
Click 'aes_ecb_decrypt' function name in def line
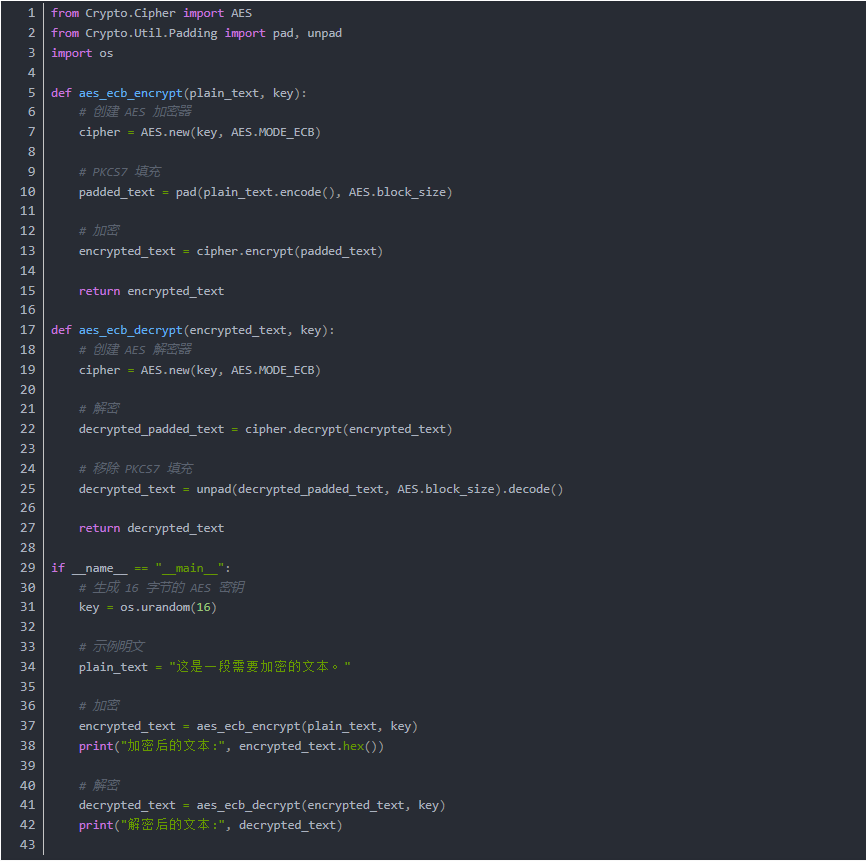(130, 330)
